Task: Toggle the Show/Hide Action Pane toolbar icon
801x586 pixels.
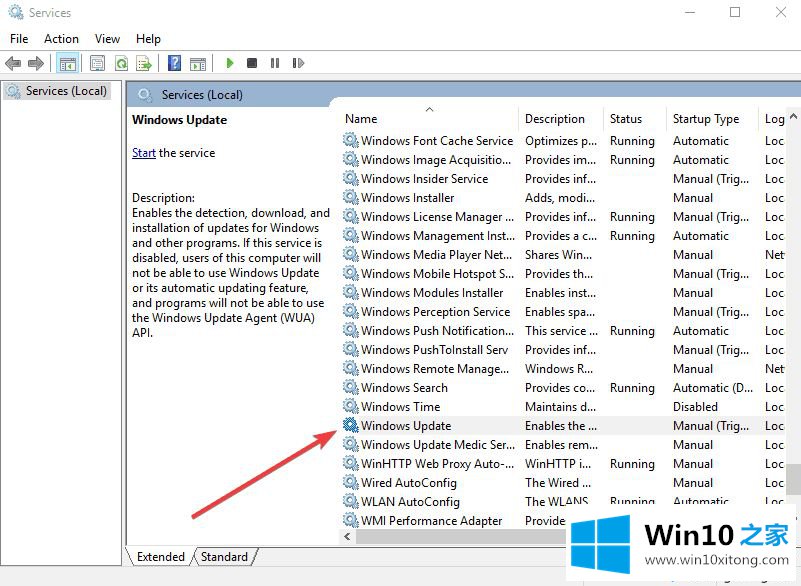Action: (198, 63)
